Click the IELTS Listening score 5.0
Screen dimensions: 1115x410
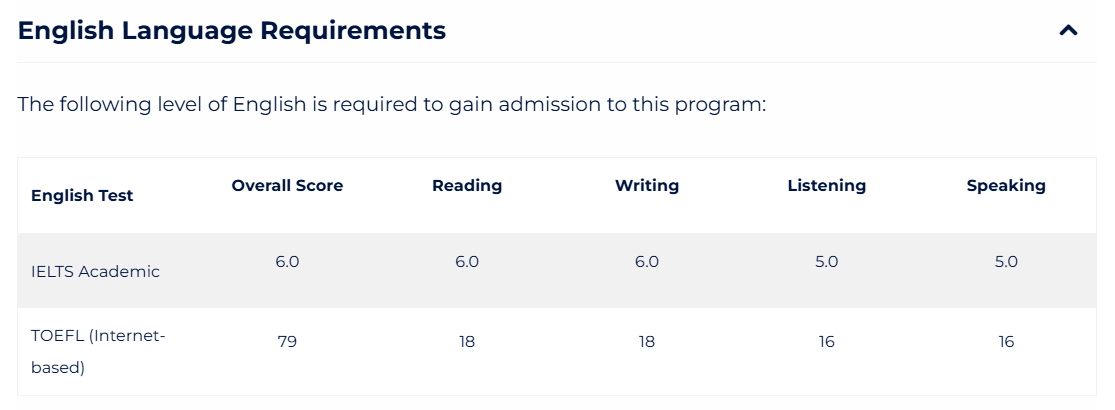[x=826, y=261]
